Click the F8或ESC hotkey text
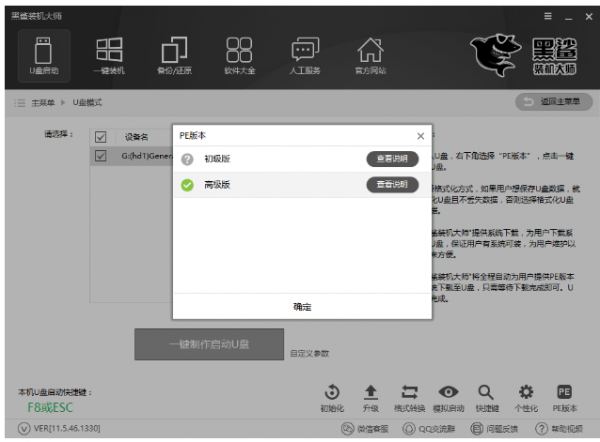Screen dimensions: 600x442 [50, 408]
